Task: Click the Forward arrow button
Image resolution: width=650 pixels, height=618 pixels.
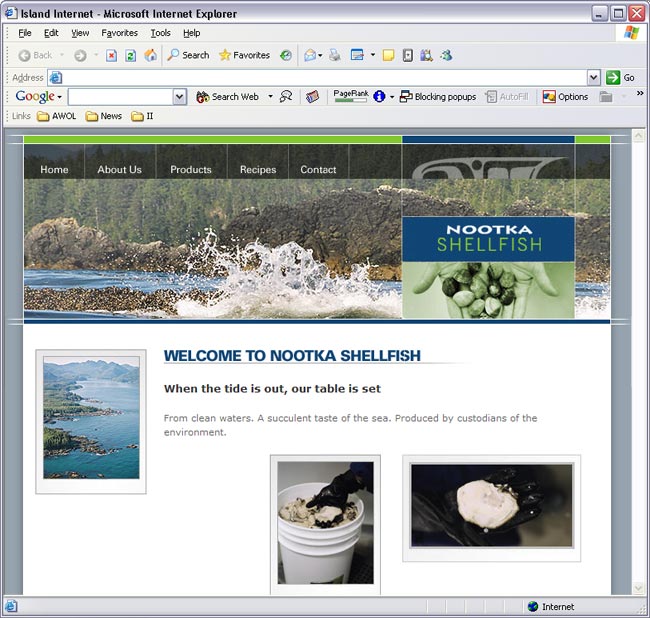Action: coord(80,56)
